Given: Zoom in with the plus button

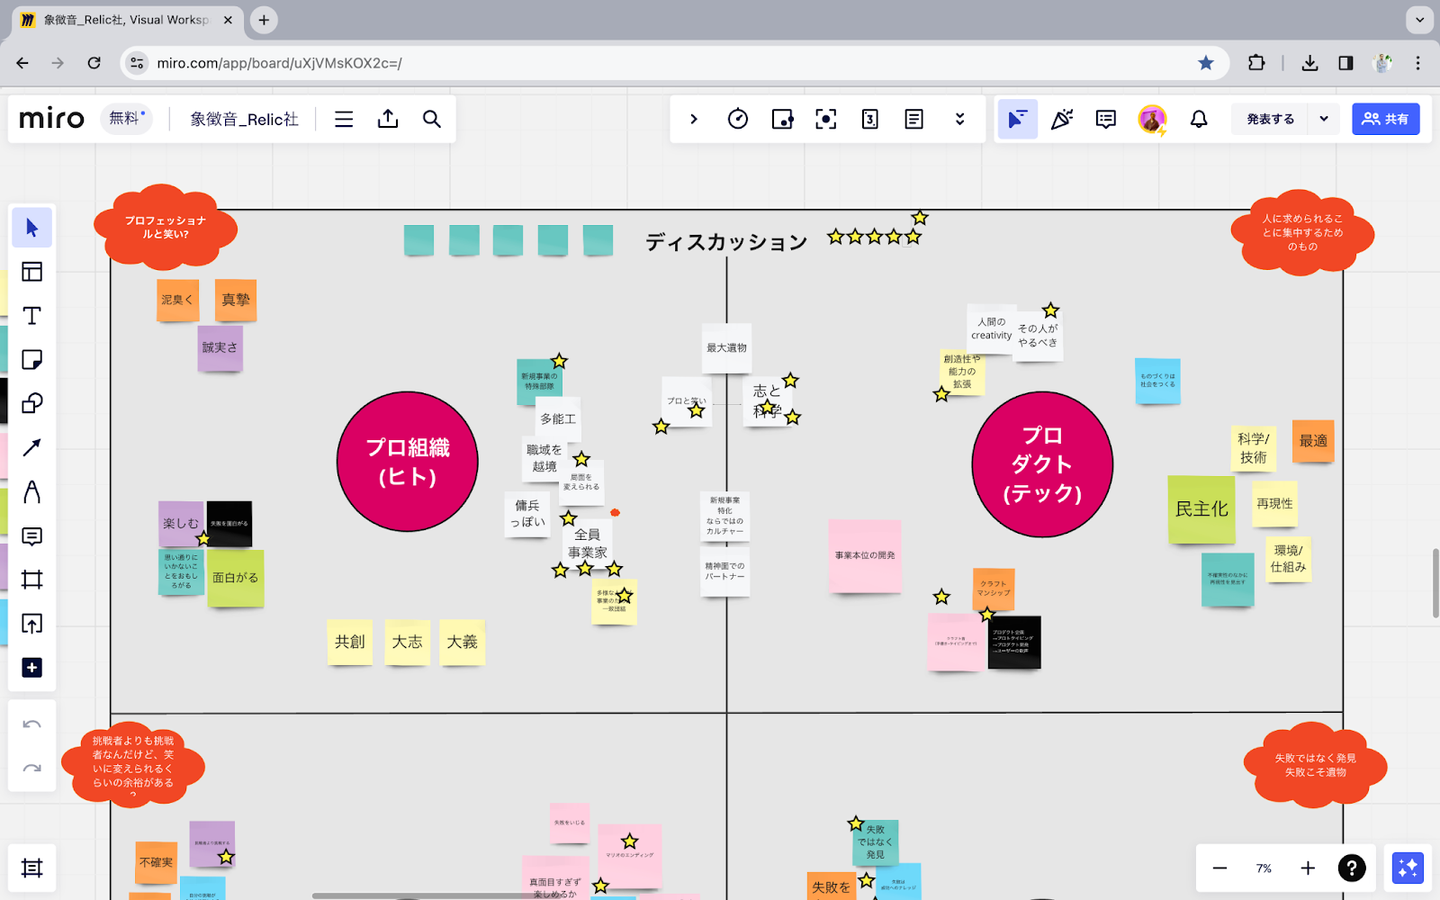Looking at the screenshot, I should (1308, 868).
